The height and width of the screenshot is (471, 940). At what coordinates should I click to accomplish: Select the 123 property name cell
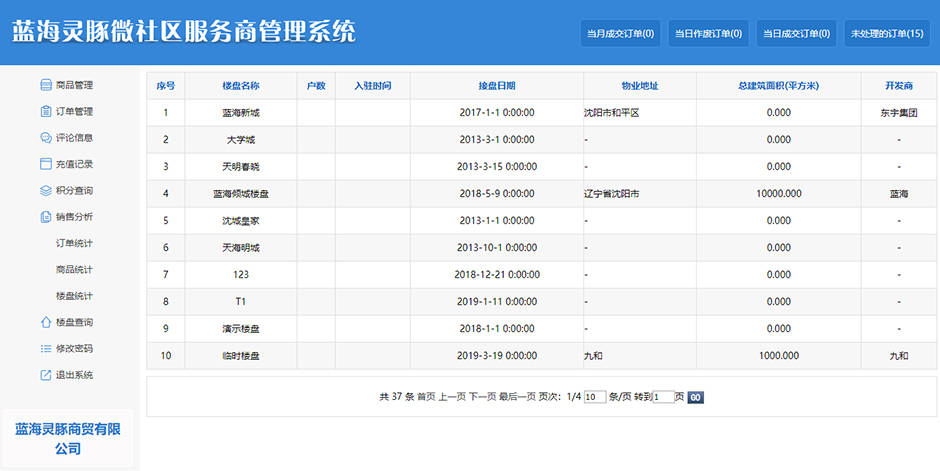[x=240, y=274]
